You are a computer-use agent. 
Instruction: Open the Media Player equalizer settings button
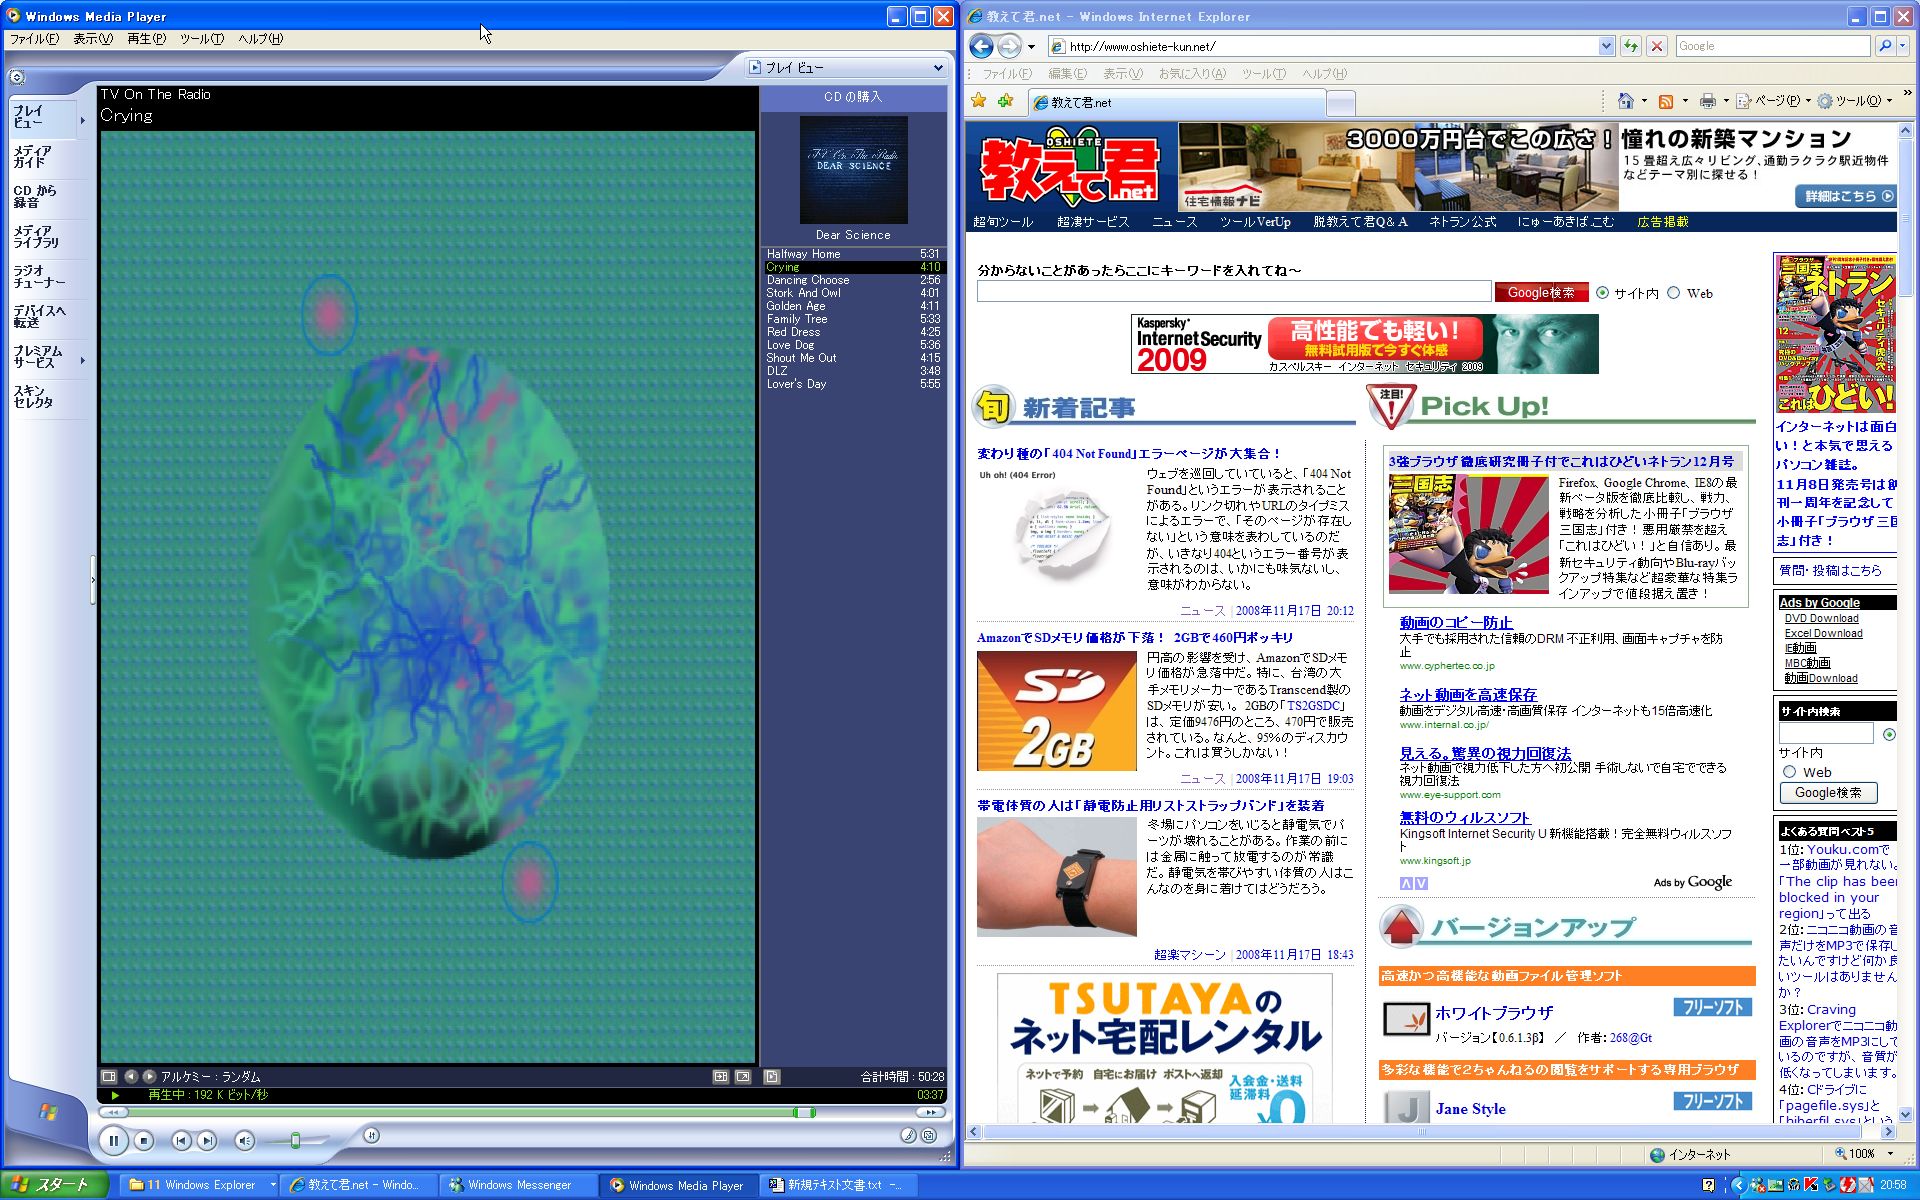[372, 1135]
